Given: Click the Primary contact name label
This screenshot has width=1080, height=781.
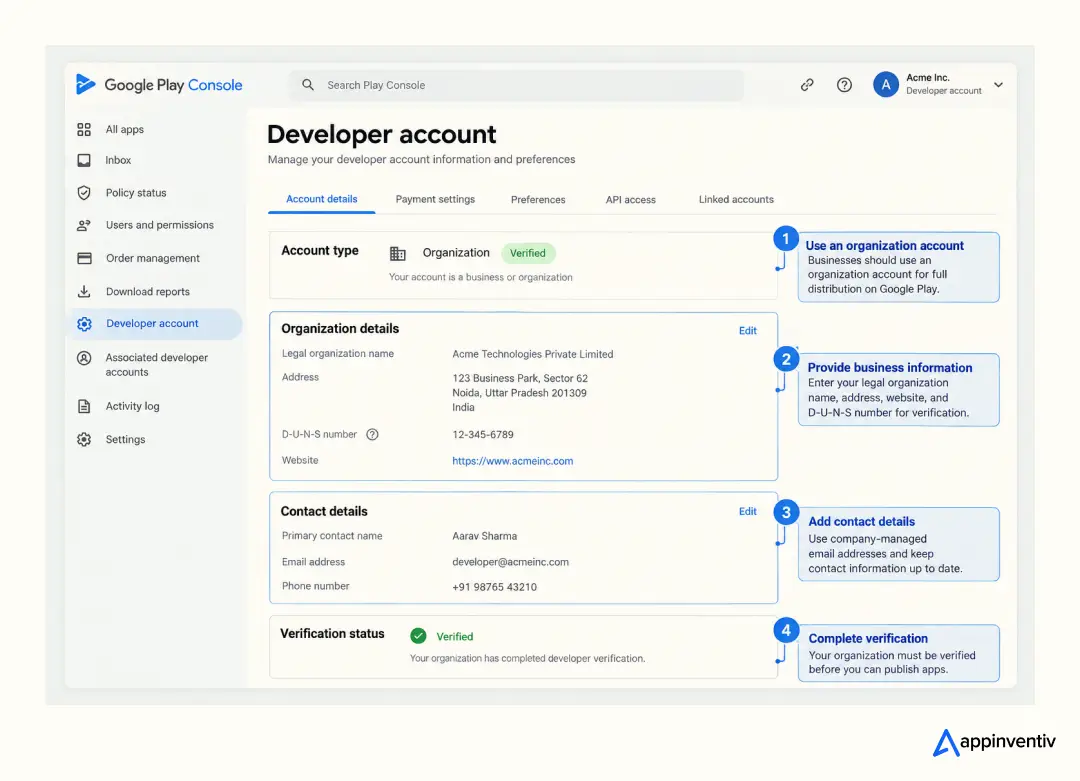Looking at the screenshot, I should click(x=332, y=536).
